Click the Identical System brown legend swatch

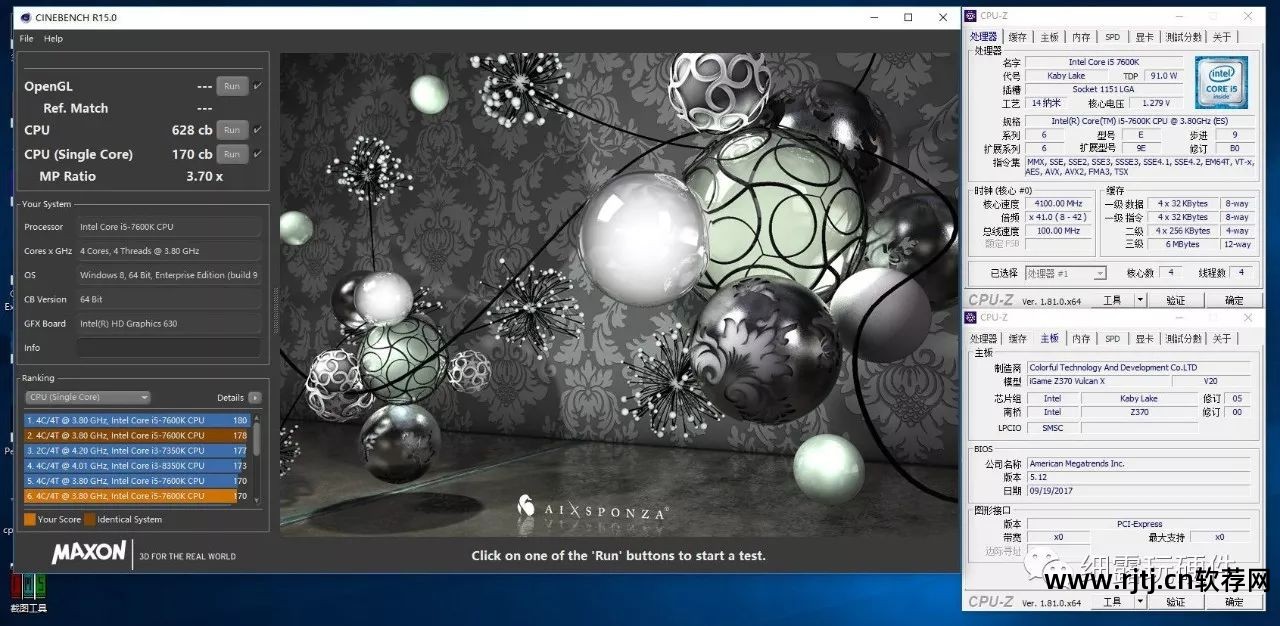[90, 519]
